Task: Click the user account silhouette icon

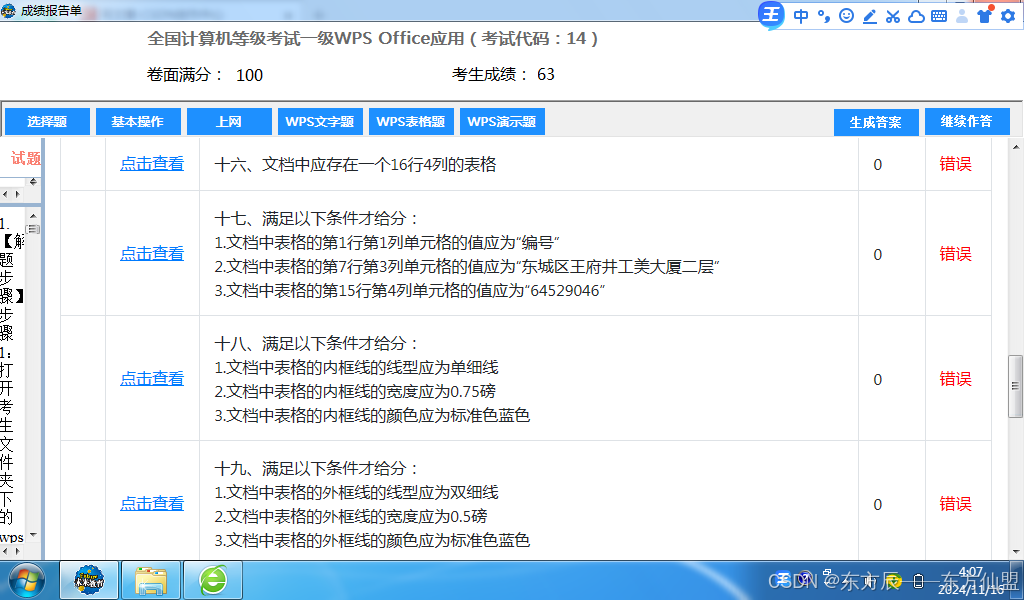Action: click(x=962, y=16)
